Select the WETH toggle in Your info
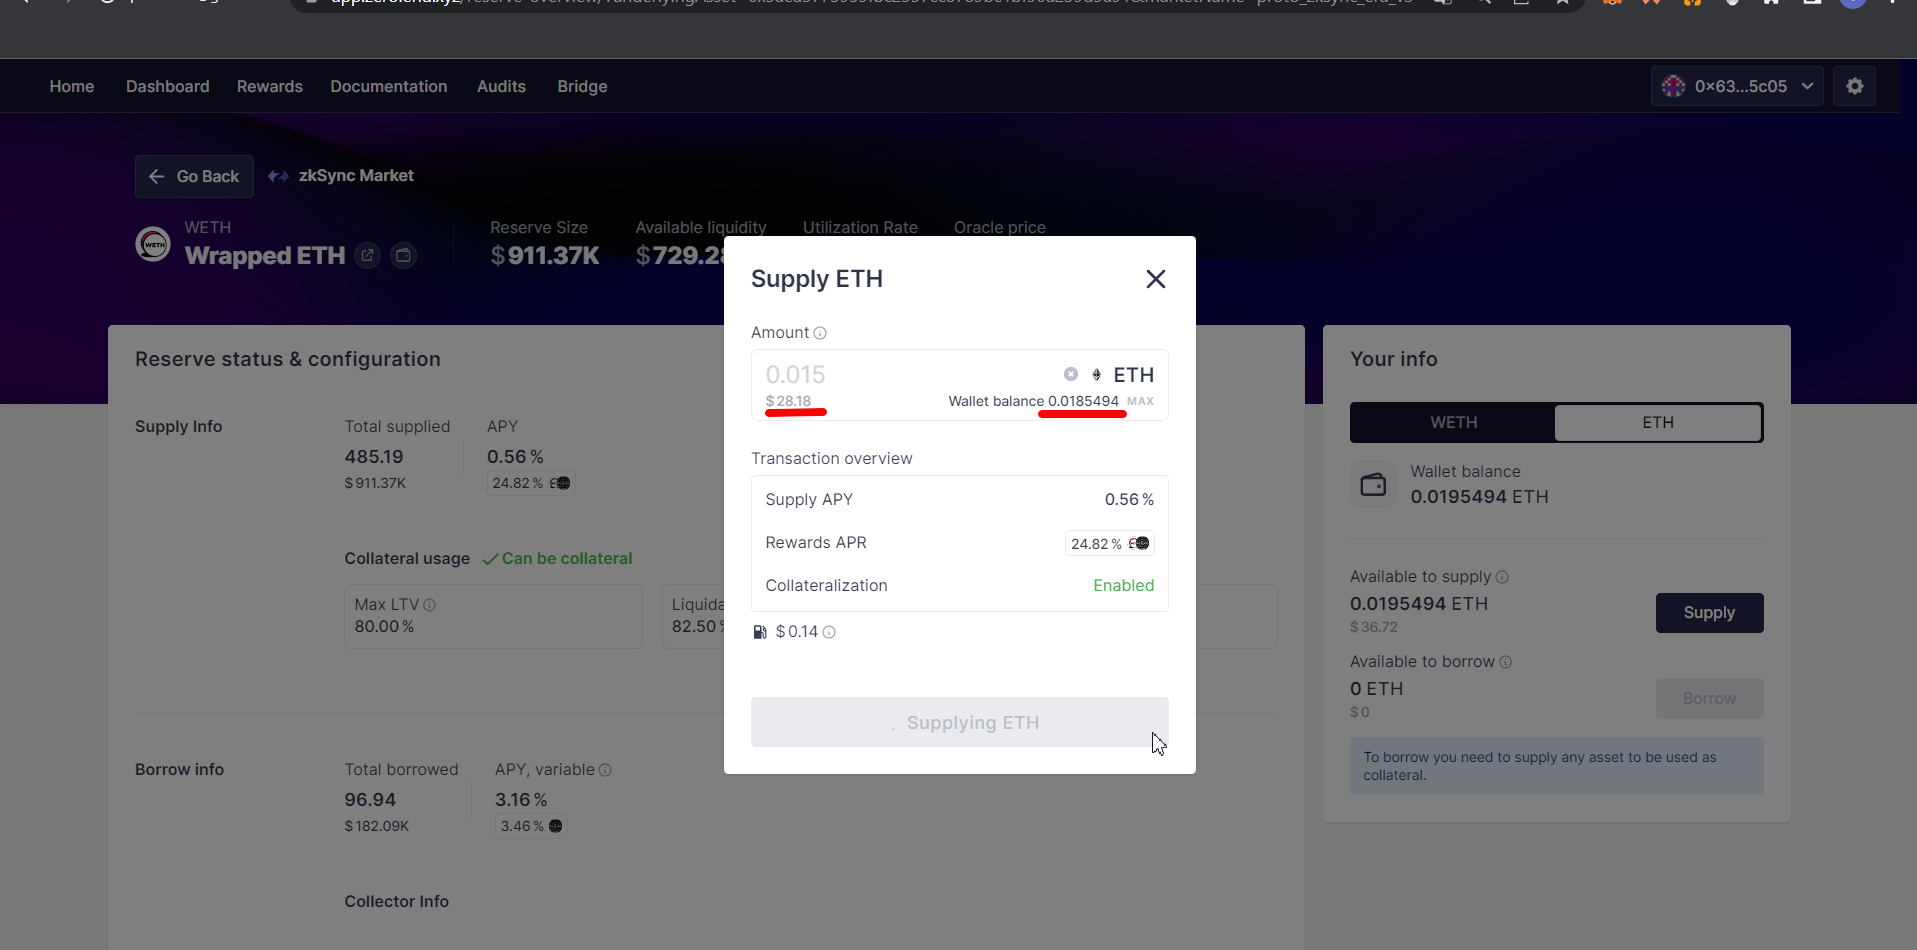1917x950 pixels. click(x=1453, y=422)
